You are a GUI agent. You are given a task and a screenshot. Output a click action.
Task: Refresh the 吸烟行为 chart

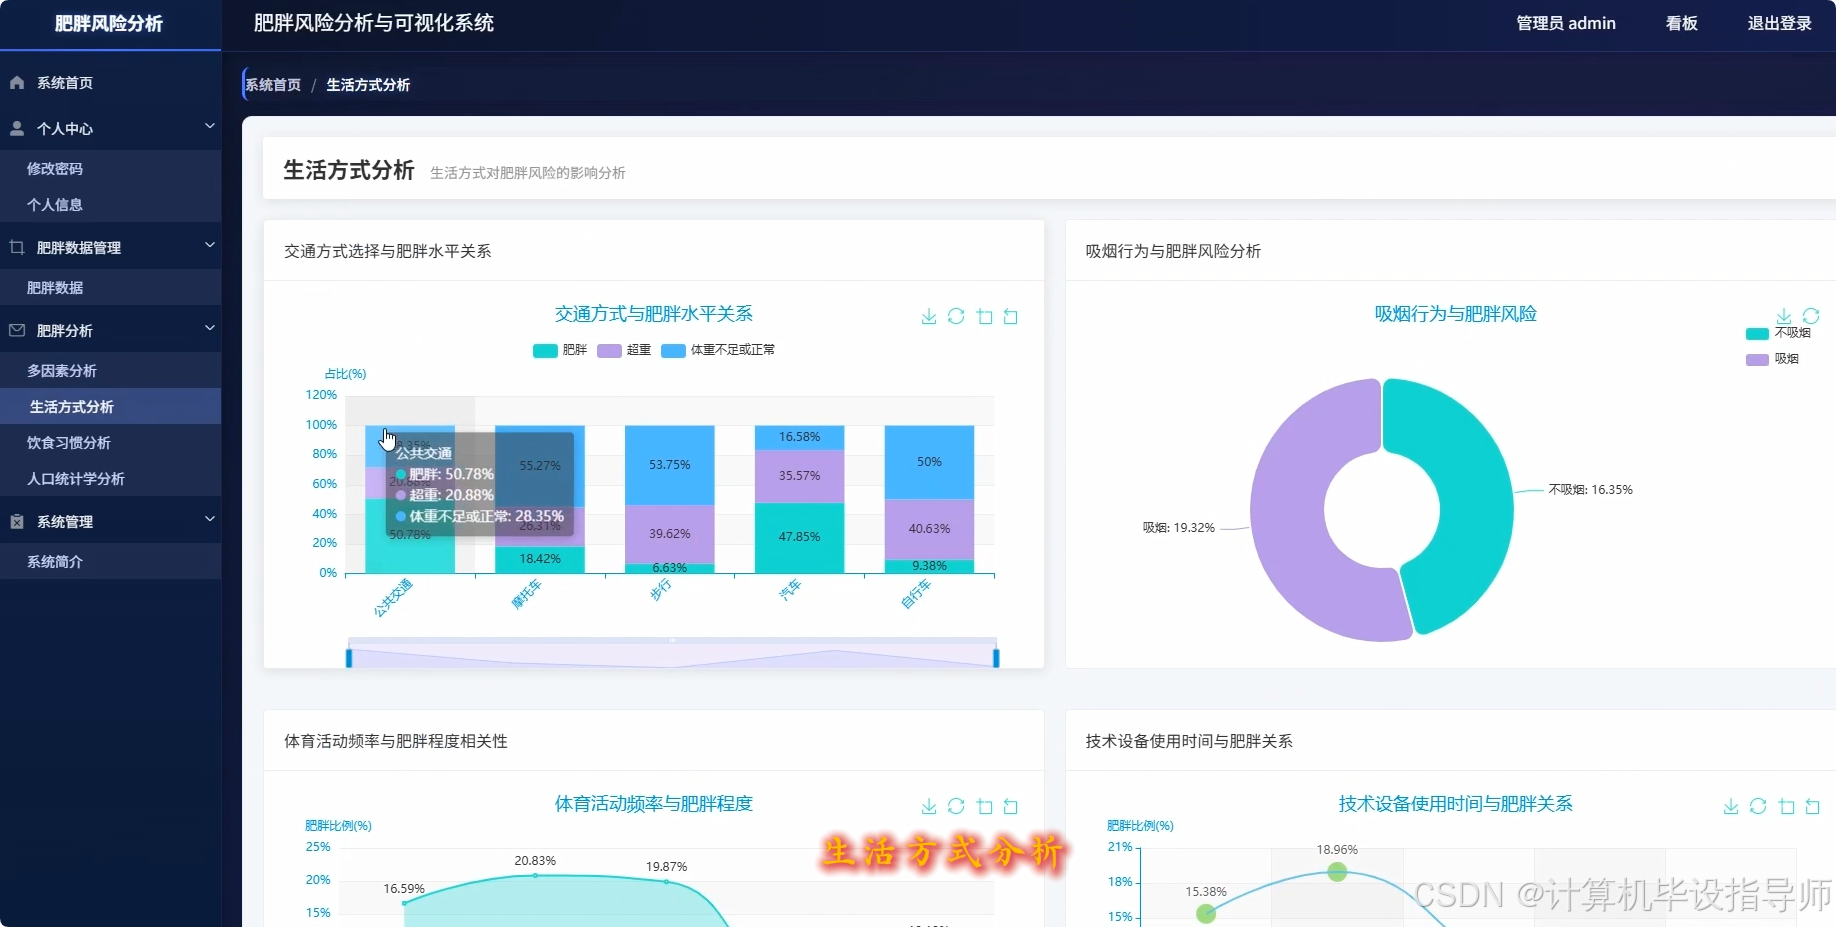pos(1812,316)
